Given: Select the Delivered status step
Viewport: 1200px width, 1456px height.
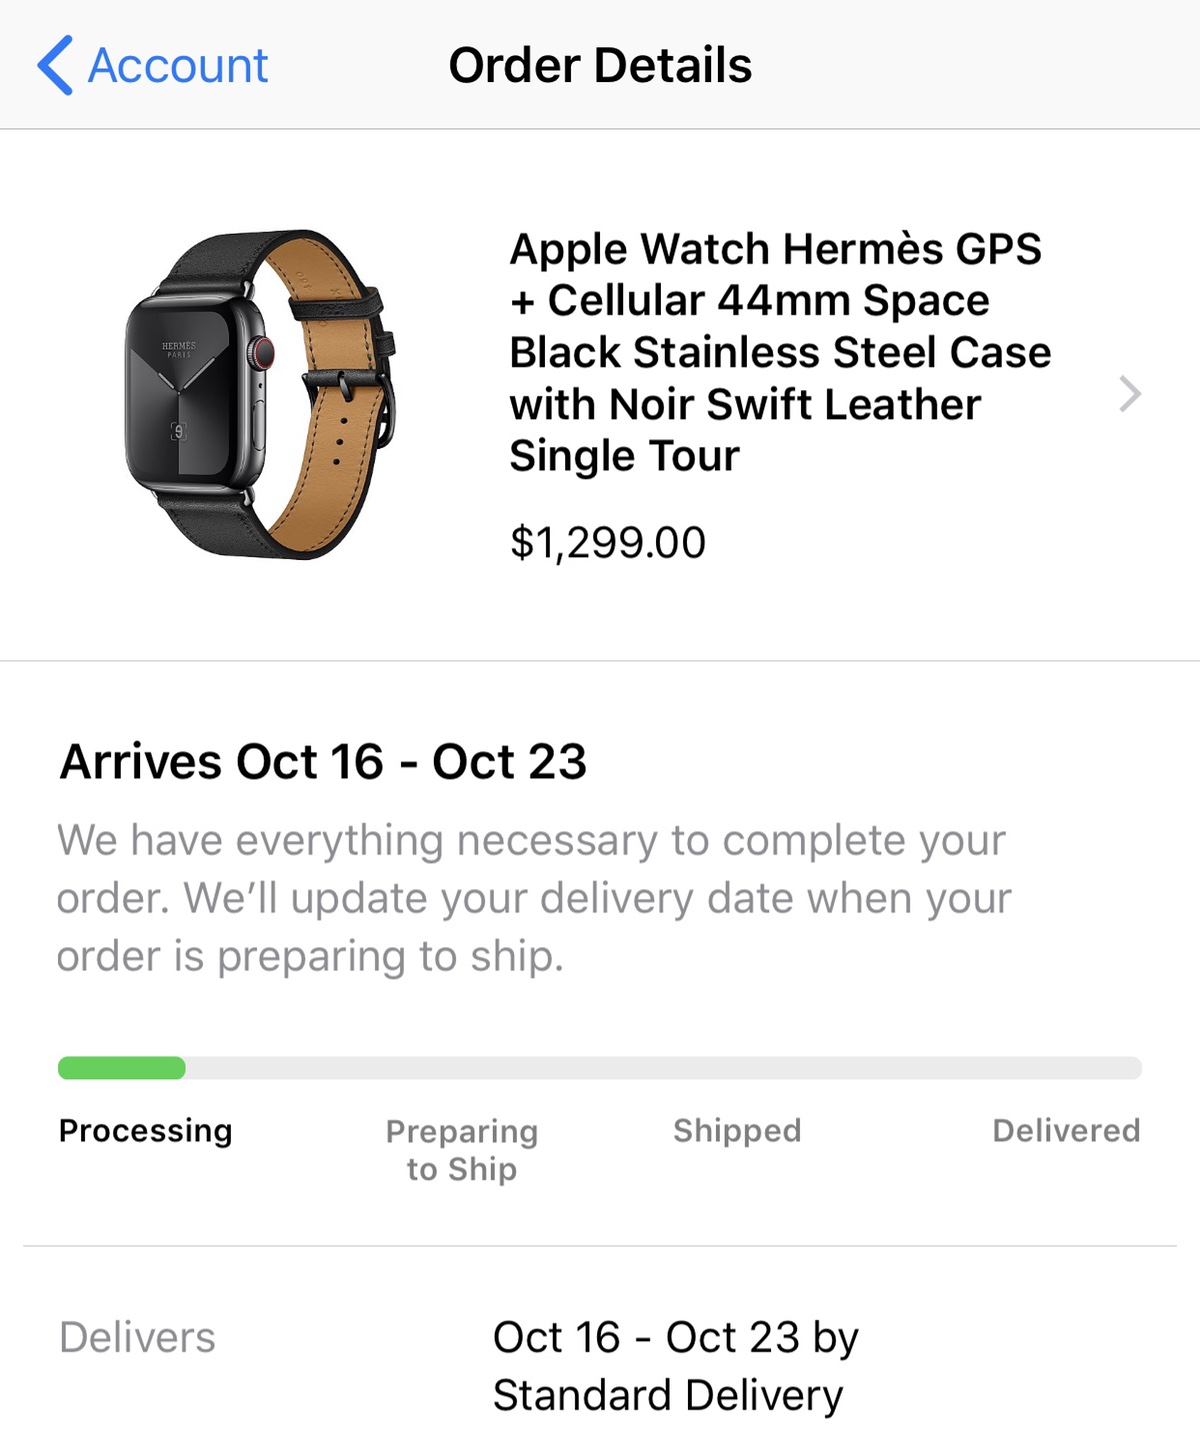Looking at the screenshot, I should (1066, 1131).
